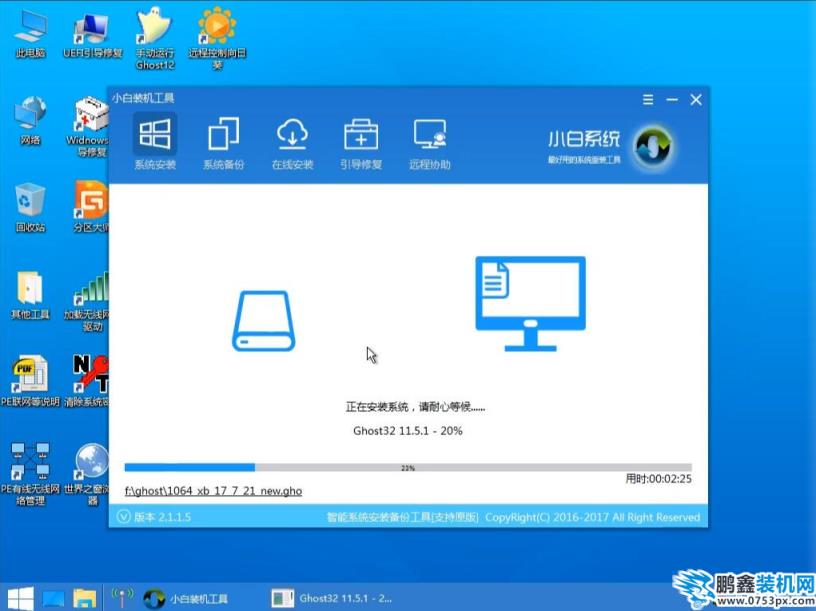Open 手动运行Ghost12 desktop shortcut
816x611 pixels.
[155, 39]
